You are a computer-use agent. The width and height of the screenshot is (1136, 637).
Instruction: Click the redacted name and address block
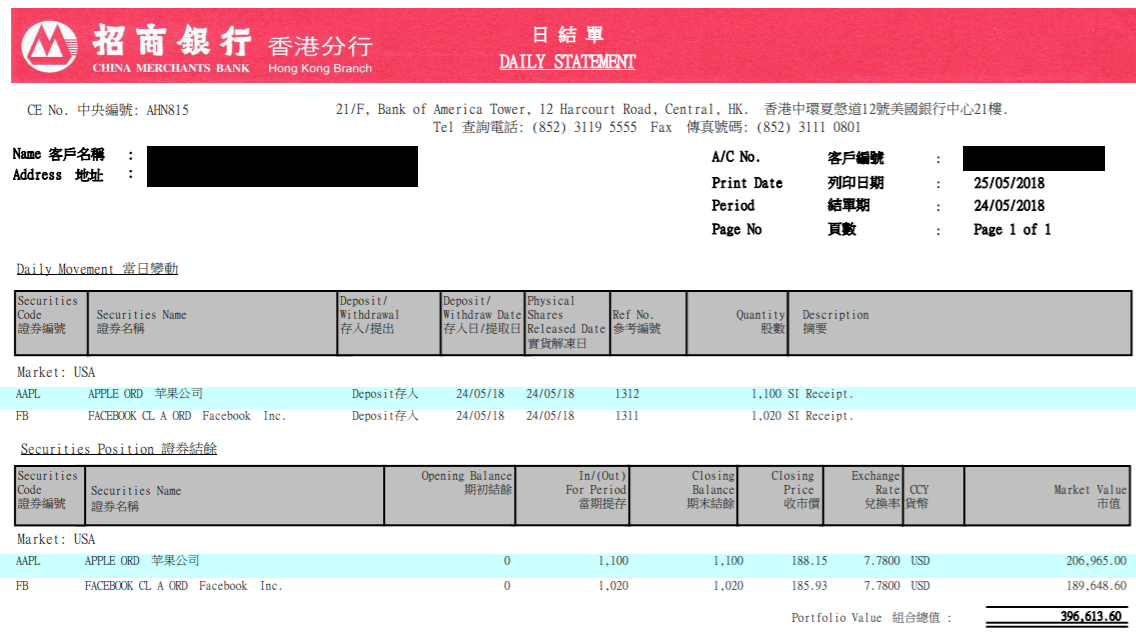[x=283, y=167]
